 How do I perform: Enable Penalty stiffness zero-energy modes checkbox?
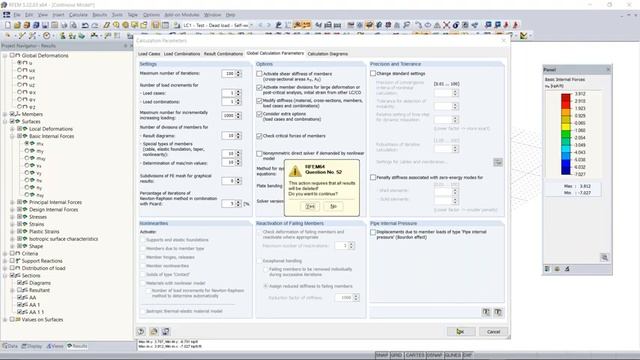coord(373,178)
